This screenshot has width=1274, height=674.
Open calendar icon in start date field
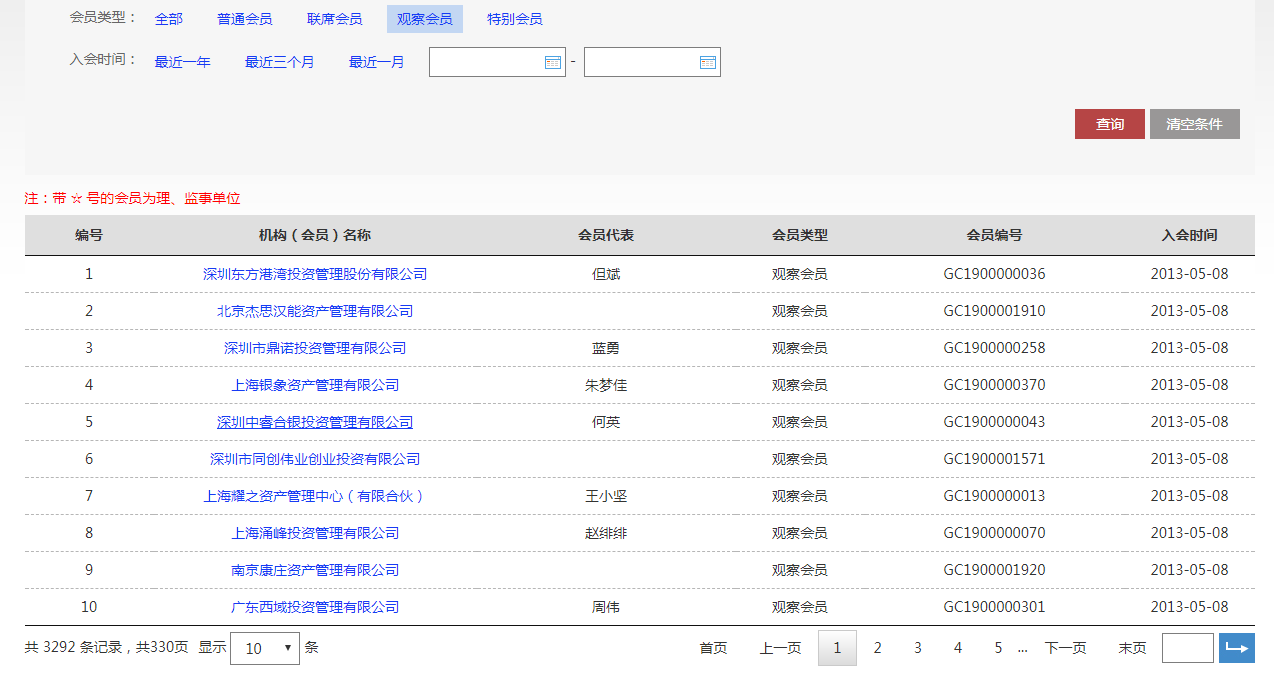point(553,62)
